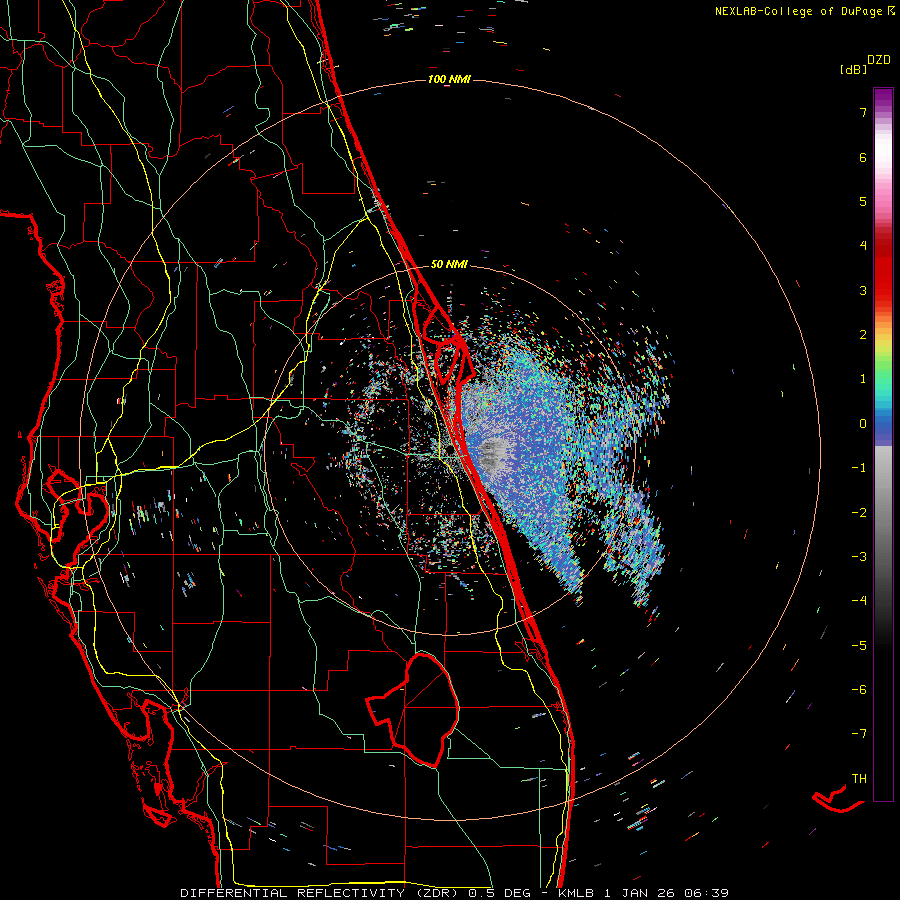This screenshot has width=900, height=900.
Task: Click the -6 value on the color scale
Action: coord(859,690)
